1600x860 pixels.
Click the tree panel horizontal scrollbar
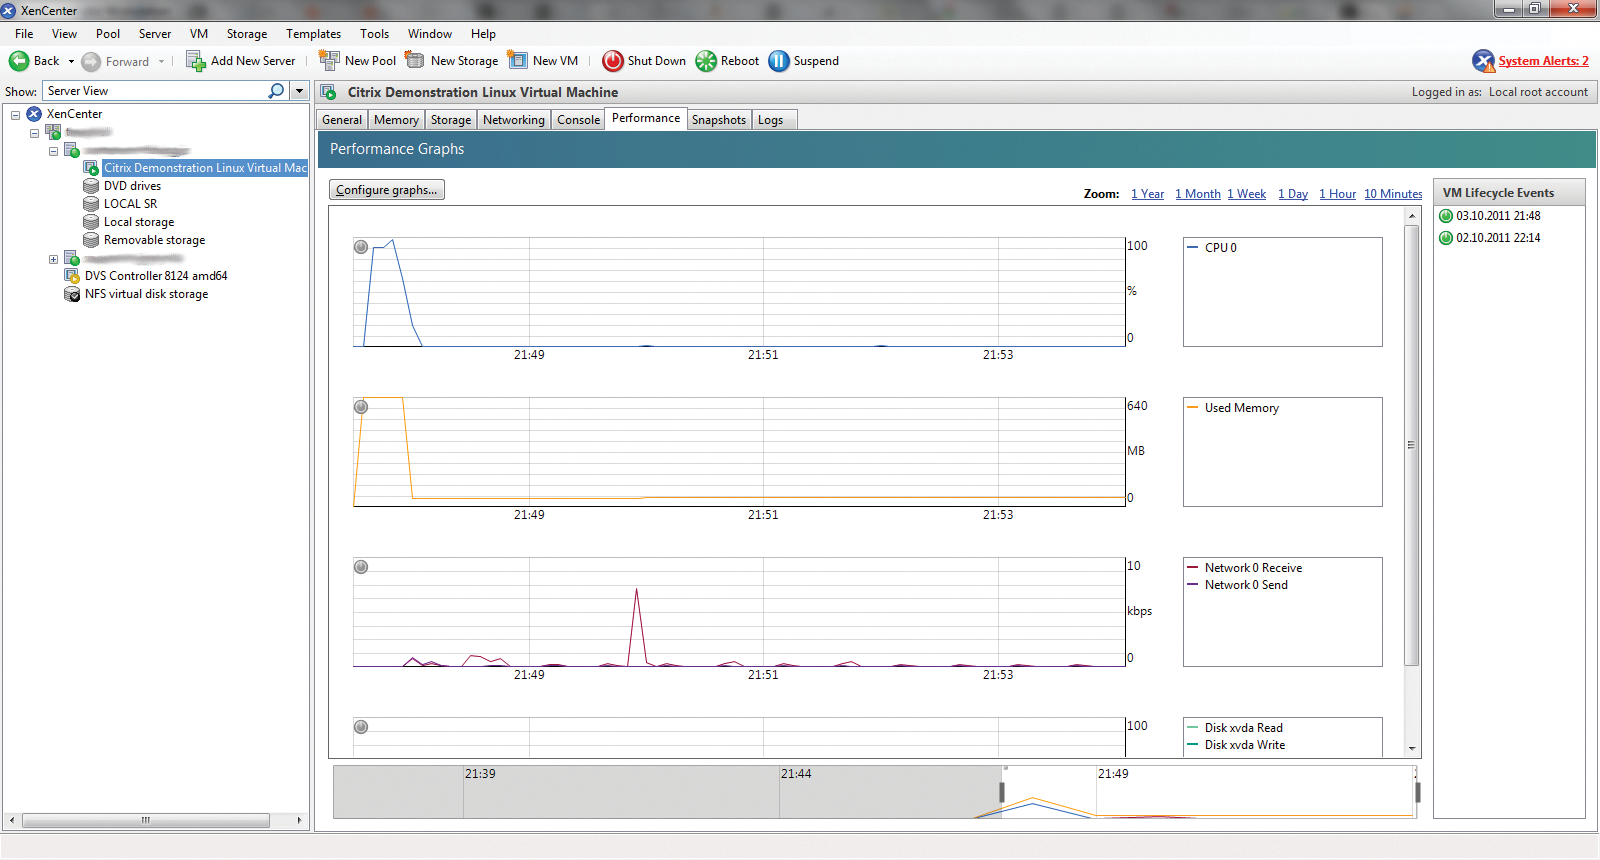pyautogui.click(x=146, y=820)
